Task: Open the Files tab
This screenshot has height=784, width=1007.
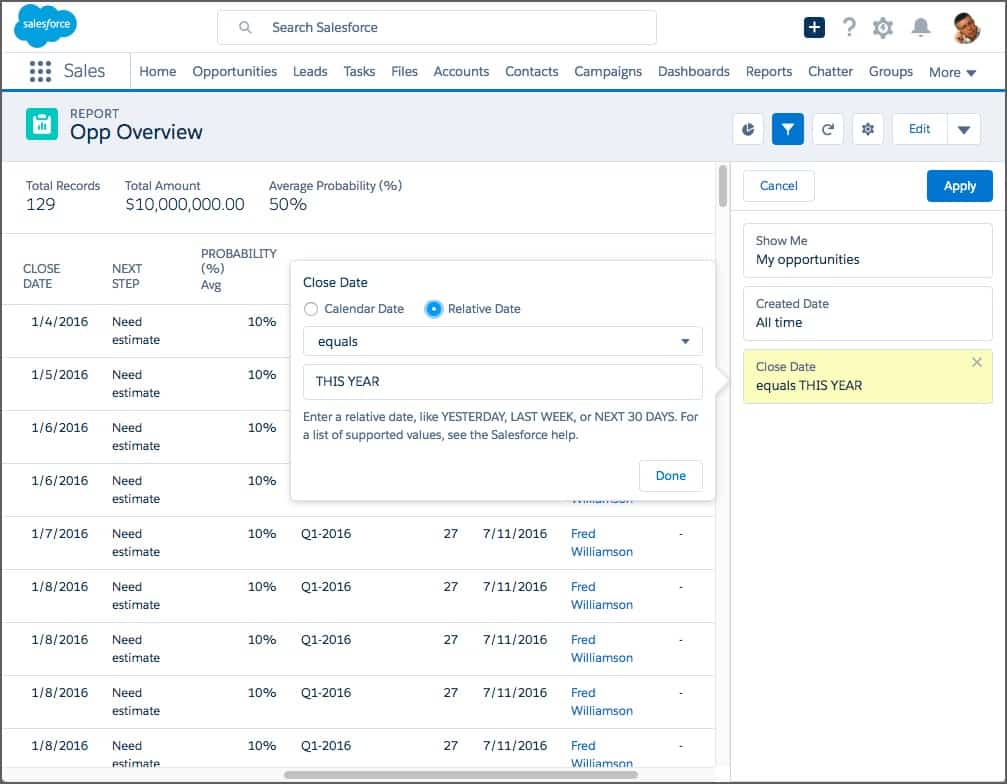Action: [404, 71]
